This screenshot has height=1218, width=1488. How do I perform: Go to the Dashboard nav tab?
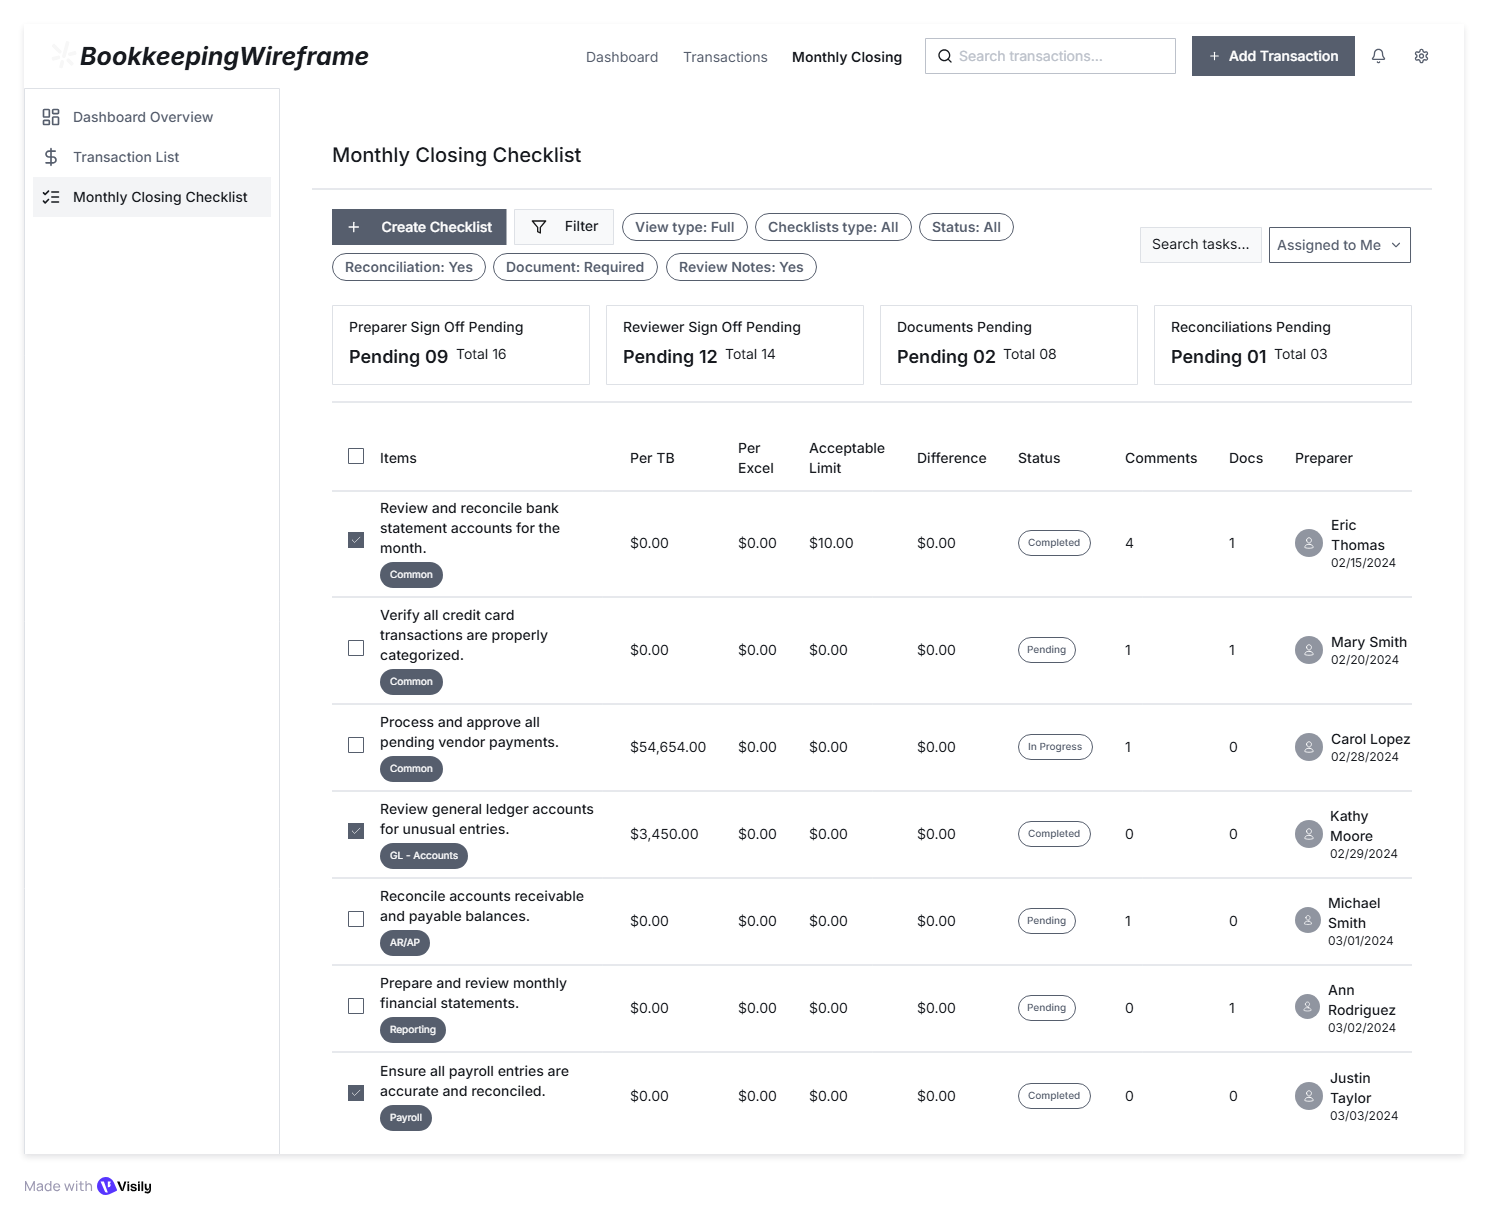[622, 57]
